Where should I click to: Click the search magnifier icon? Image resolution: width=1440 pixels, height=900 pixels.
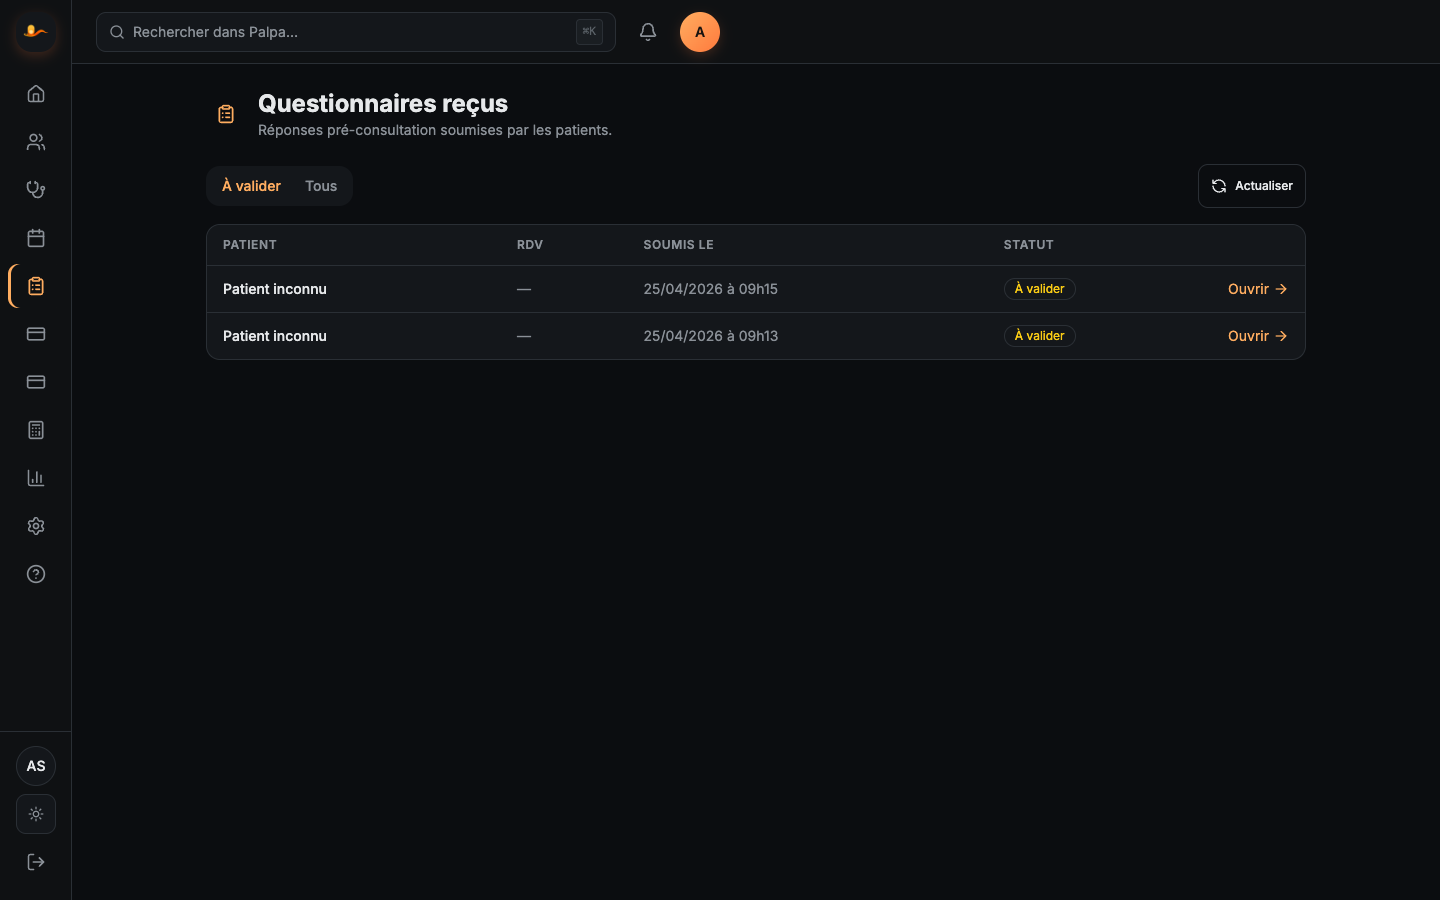117,32
